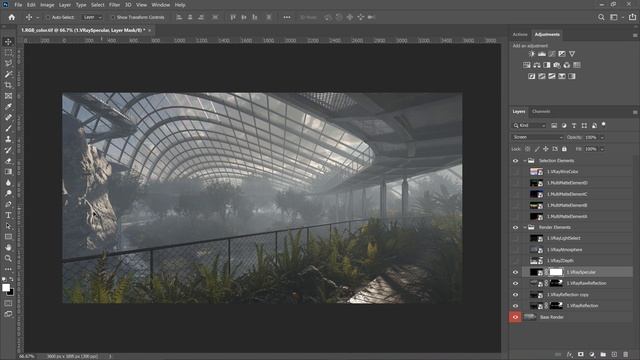Select the Pen tool

point(8,204)
